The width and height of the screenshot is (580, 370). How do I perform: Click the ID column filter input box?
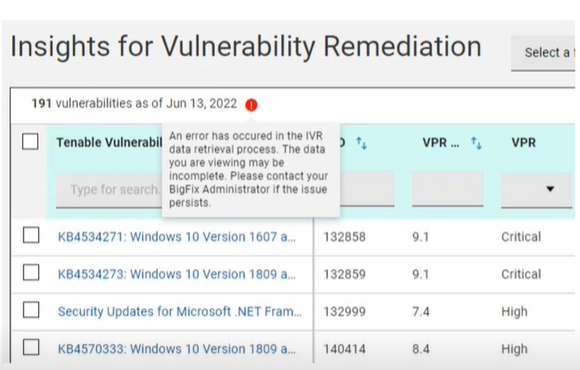pos(367,189)
